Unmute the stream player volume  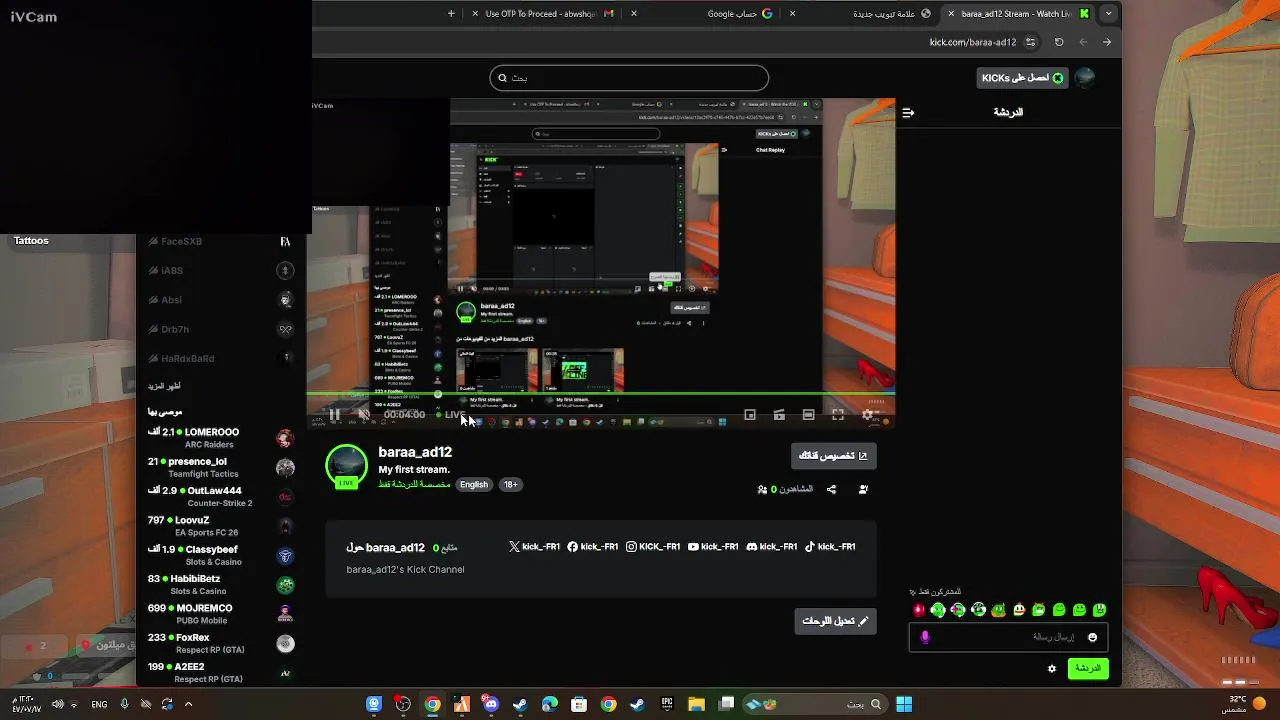tap(364, 414)
